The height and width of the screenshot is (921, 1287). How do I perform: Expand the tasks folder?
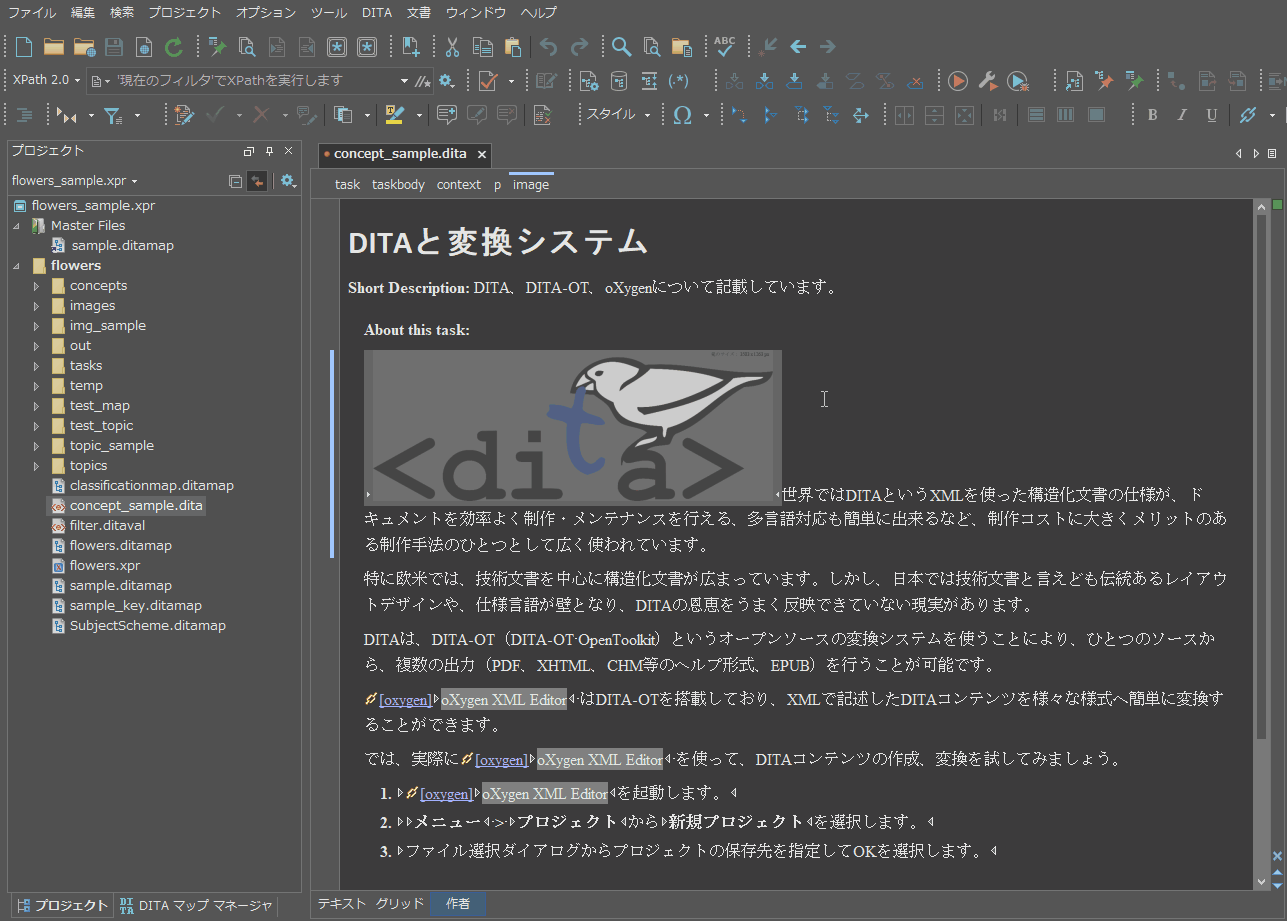(37, 366)
